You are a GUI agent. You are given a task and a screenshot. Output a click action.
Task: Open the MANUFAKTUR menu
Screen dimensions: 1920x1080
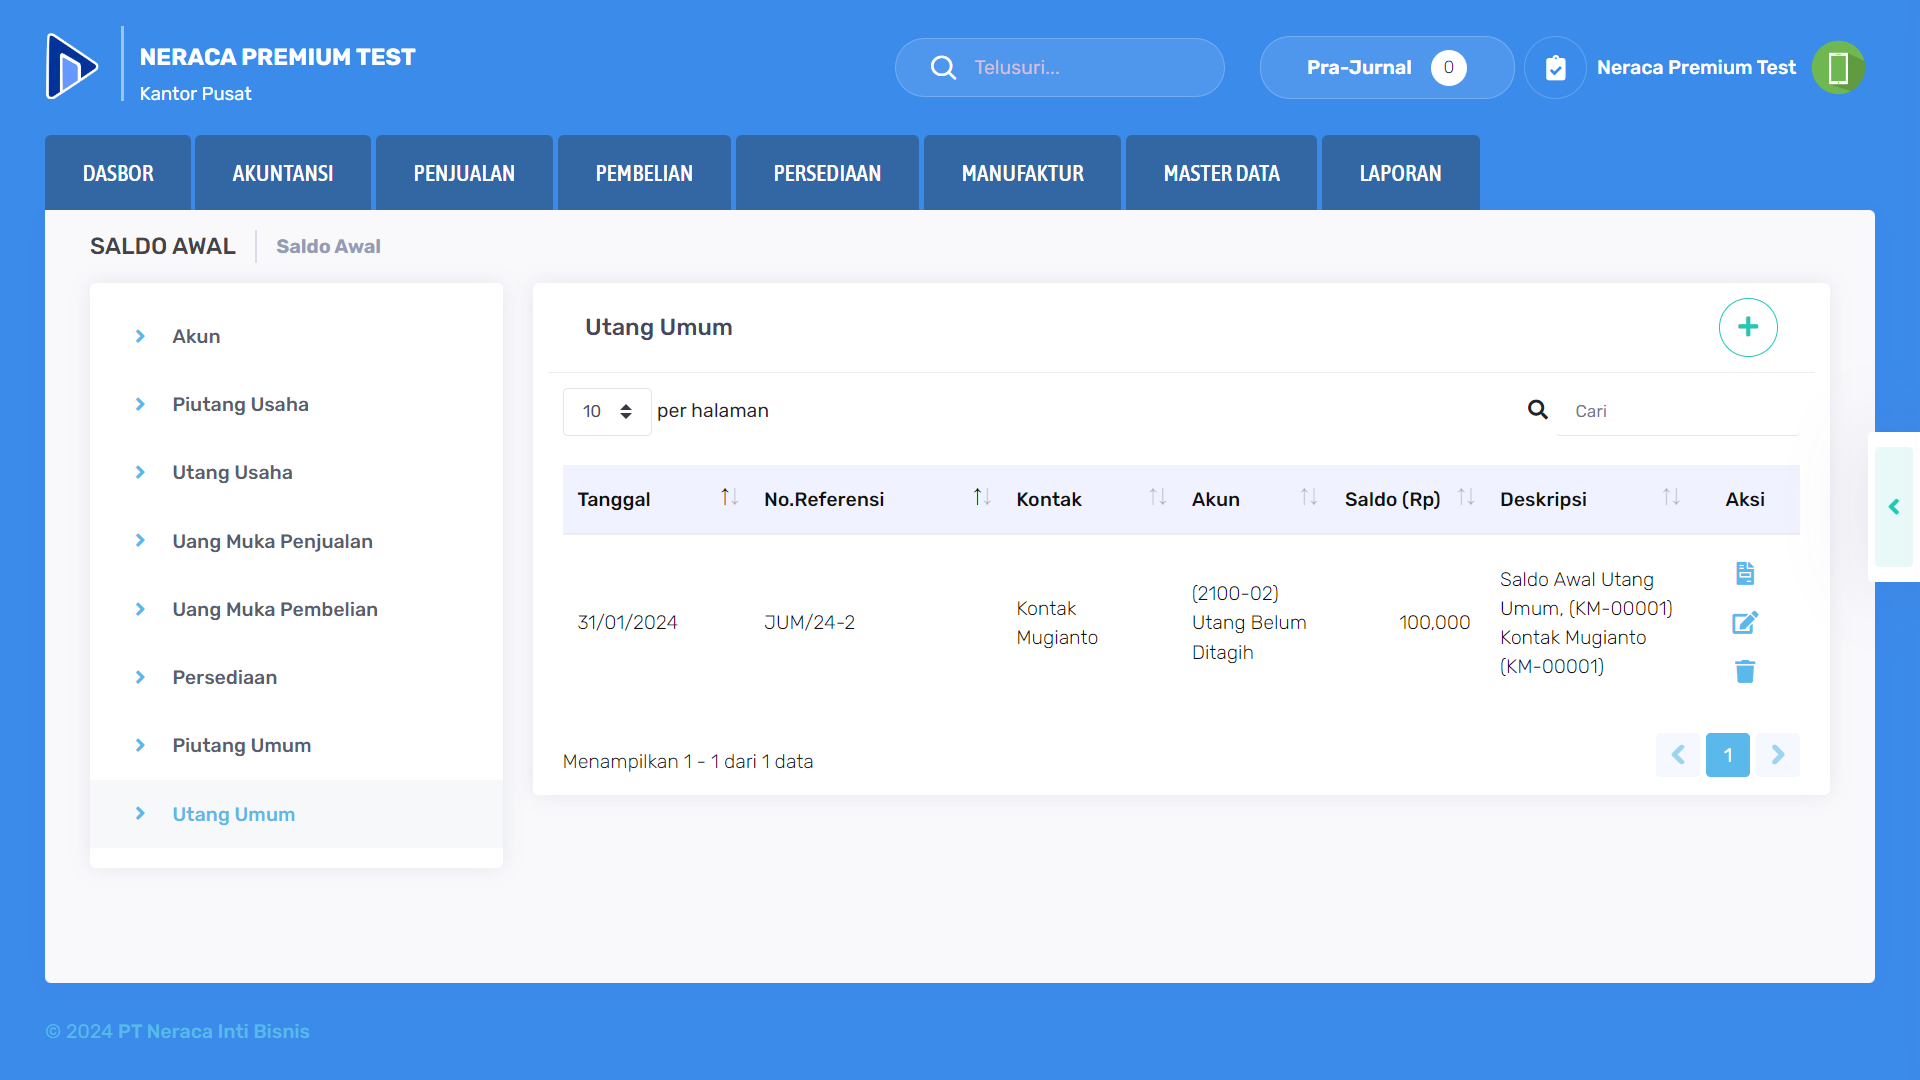click(x=1022, y=173)
